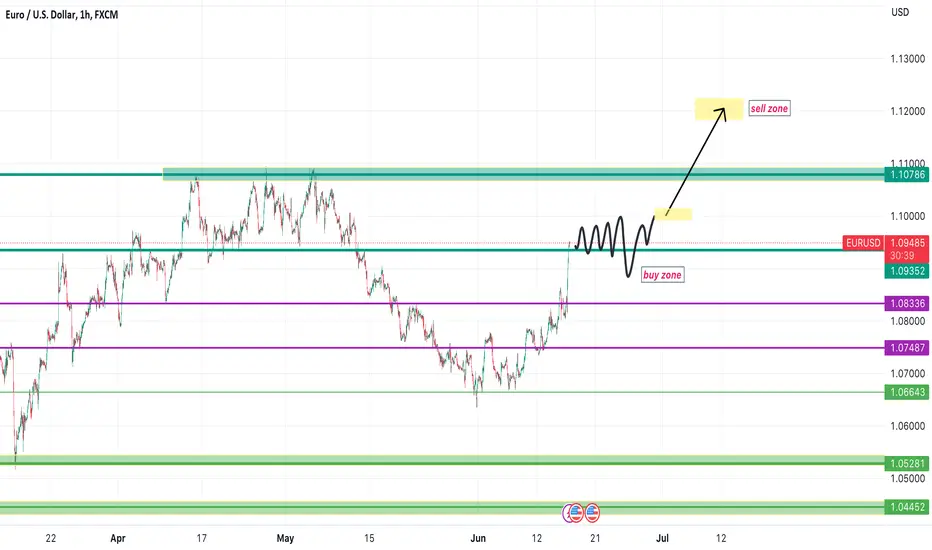Click the green 1.04452 price tag
Screen dimensions: 932x550
(906, 507)
